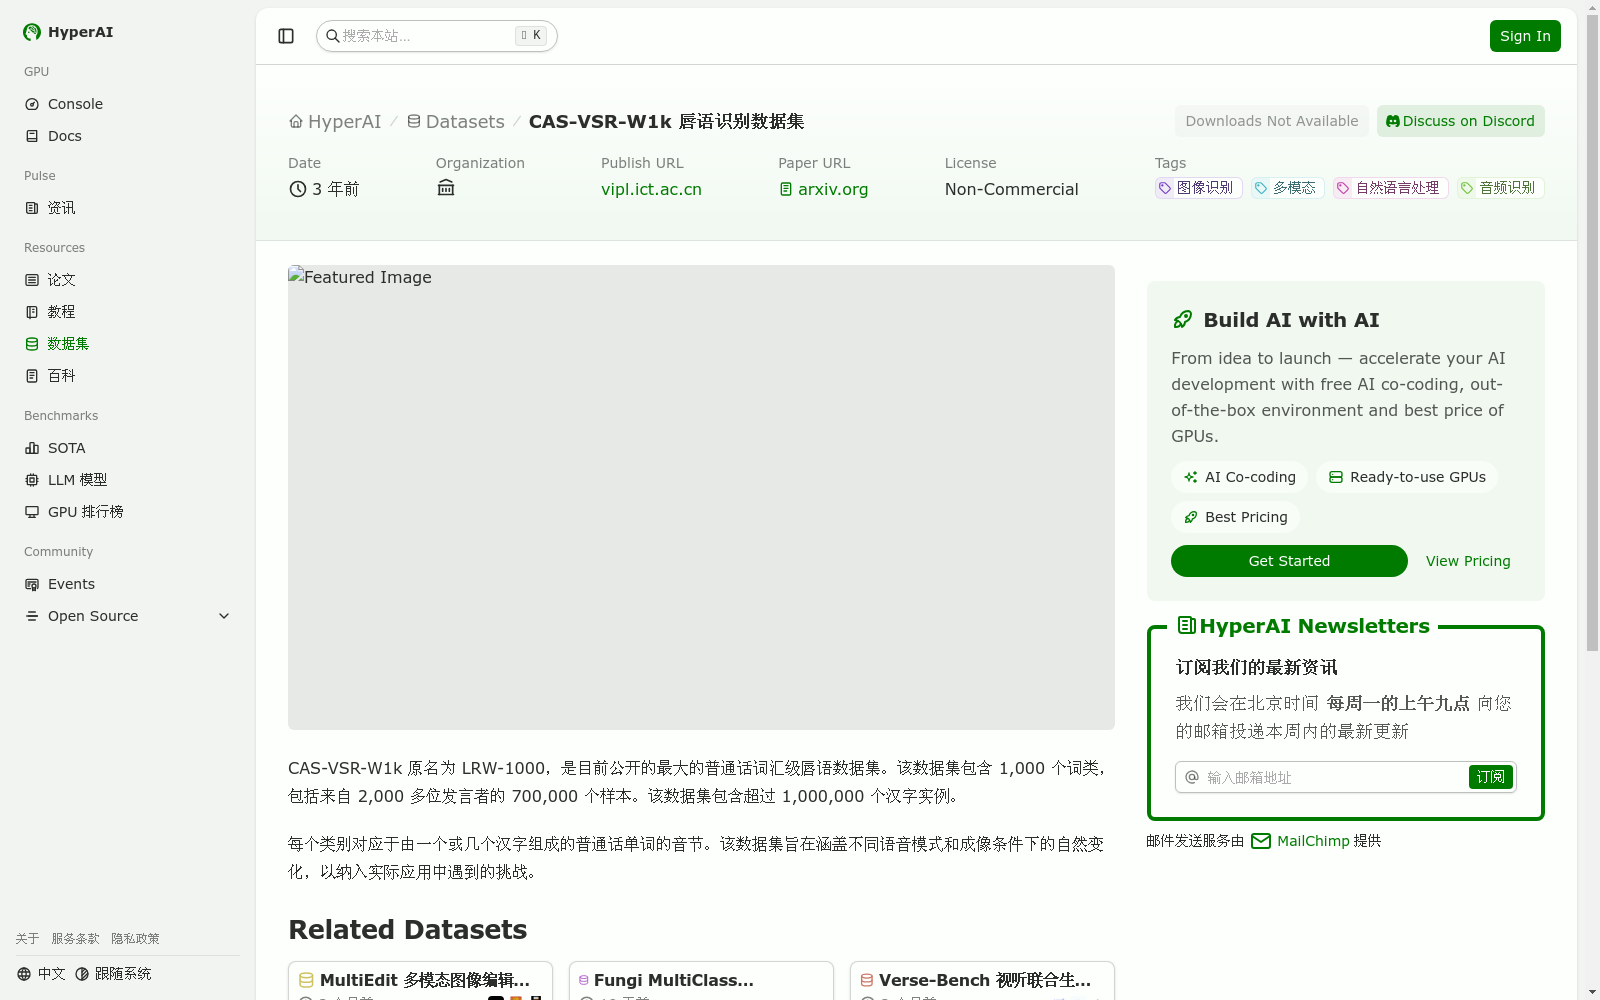Click the HyperAI Newsletters heading icon
1600x1000 pixels.
coord(1187,626)
